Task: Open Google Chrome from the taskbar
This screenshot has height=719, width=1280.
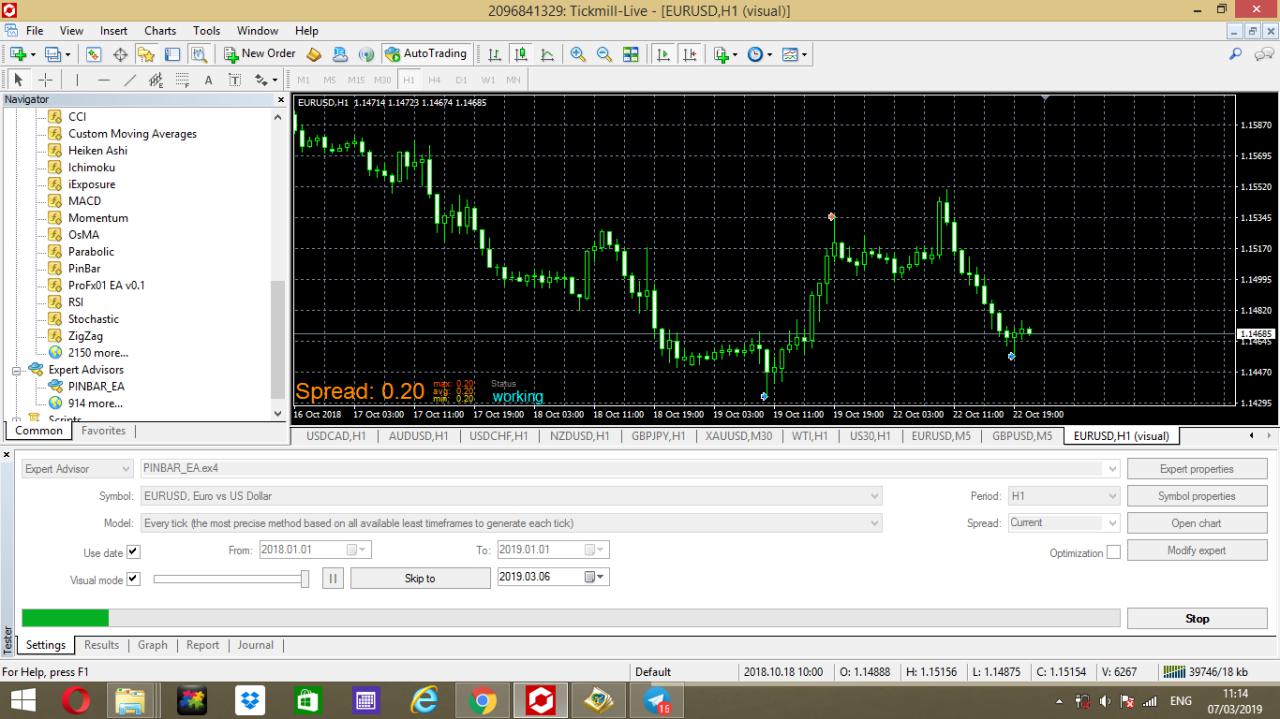Action: pyautogui.click(x=483, y=701)
